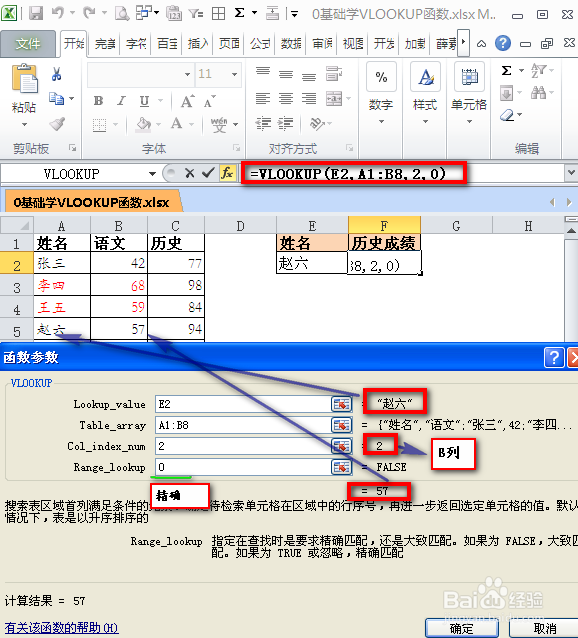Viewport: 578px width, 638px height.
Task: Toggle align text left
Action: pyautogui.click(x=263, y=98)
